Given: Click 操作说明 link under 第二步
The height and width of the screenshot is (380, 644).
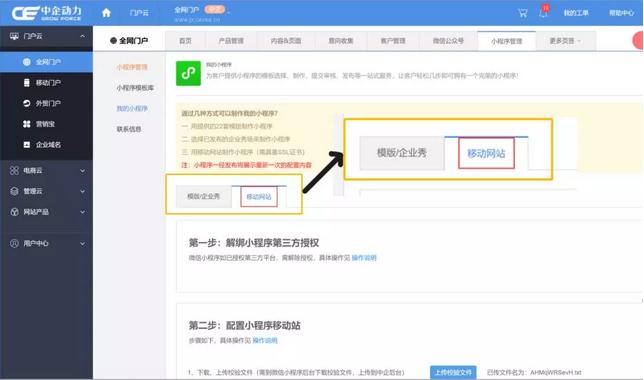Looking at the screenshot, I should pyautogui.click(x=265, y=340).
